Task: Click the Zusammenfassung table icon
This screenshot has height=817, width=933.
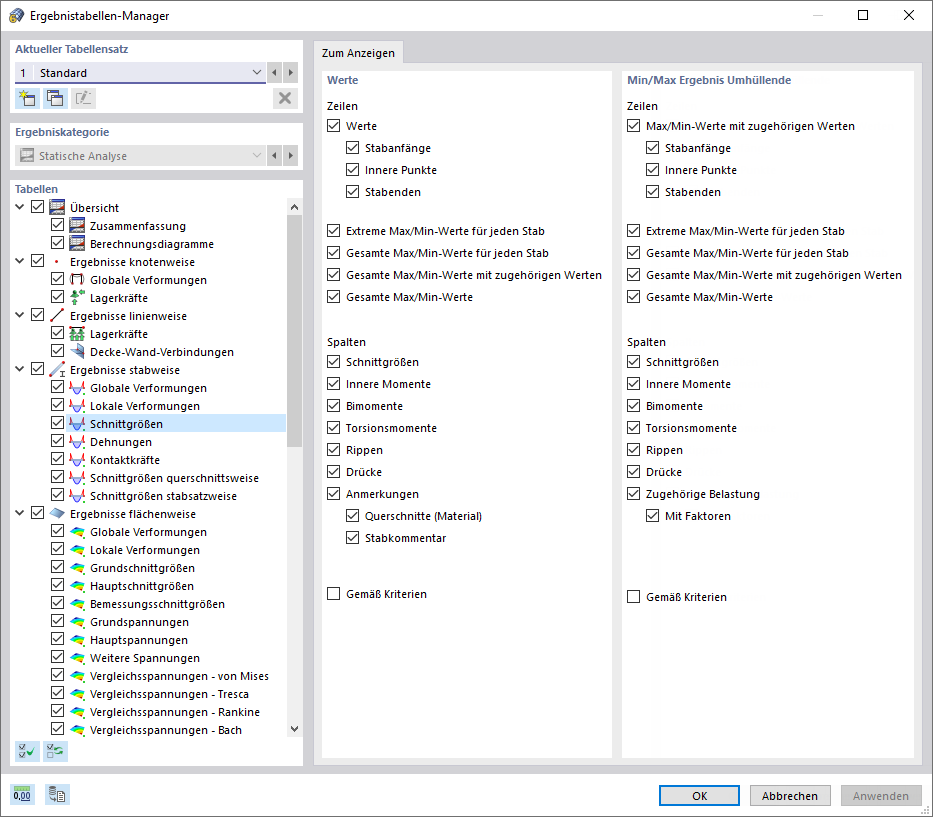Action: 77,226
